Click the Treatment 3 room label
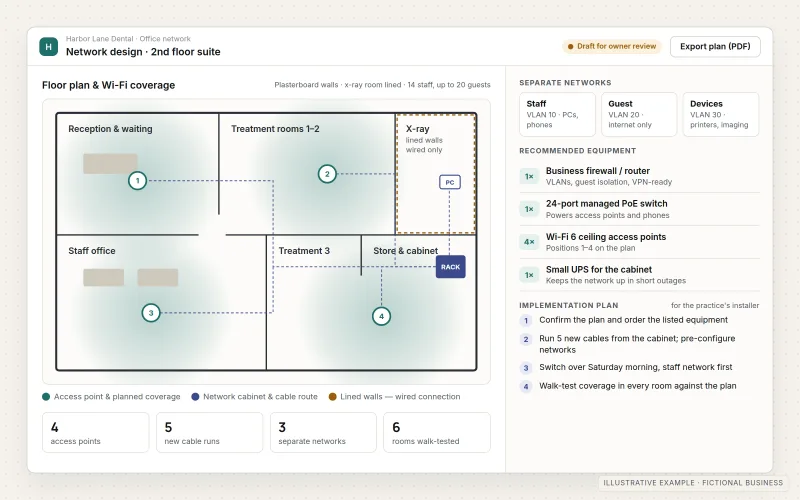This screenshot has width=800, height=500. pos(304,251)
